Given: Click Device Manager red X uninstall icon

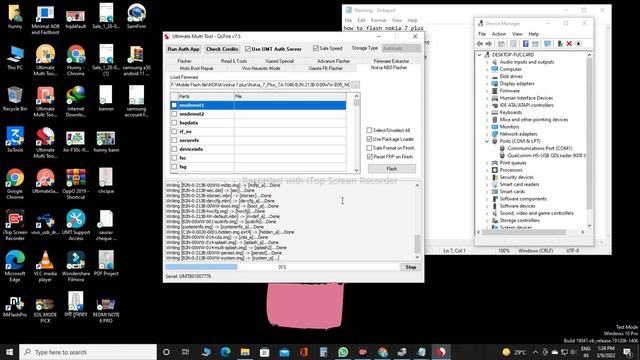Looking at the screenshot, I should [x=569, y=44].
